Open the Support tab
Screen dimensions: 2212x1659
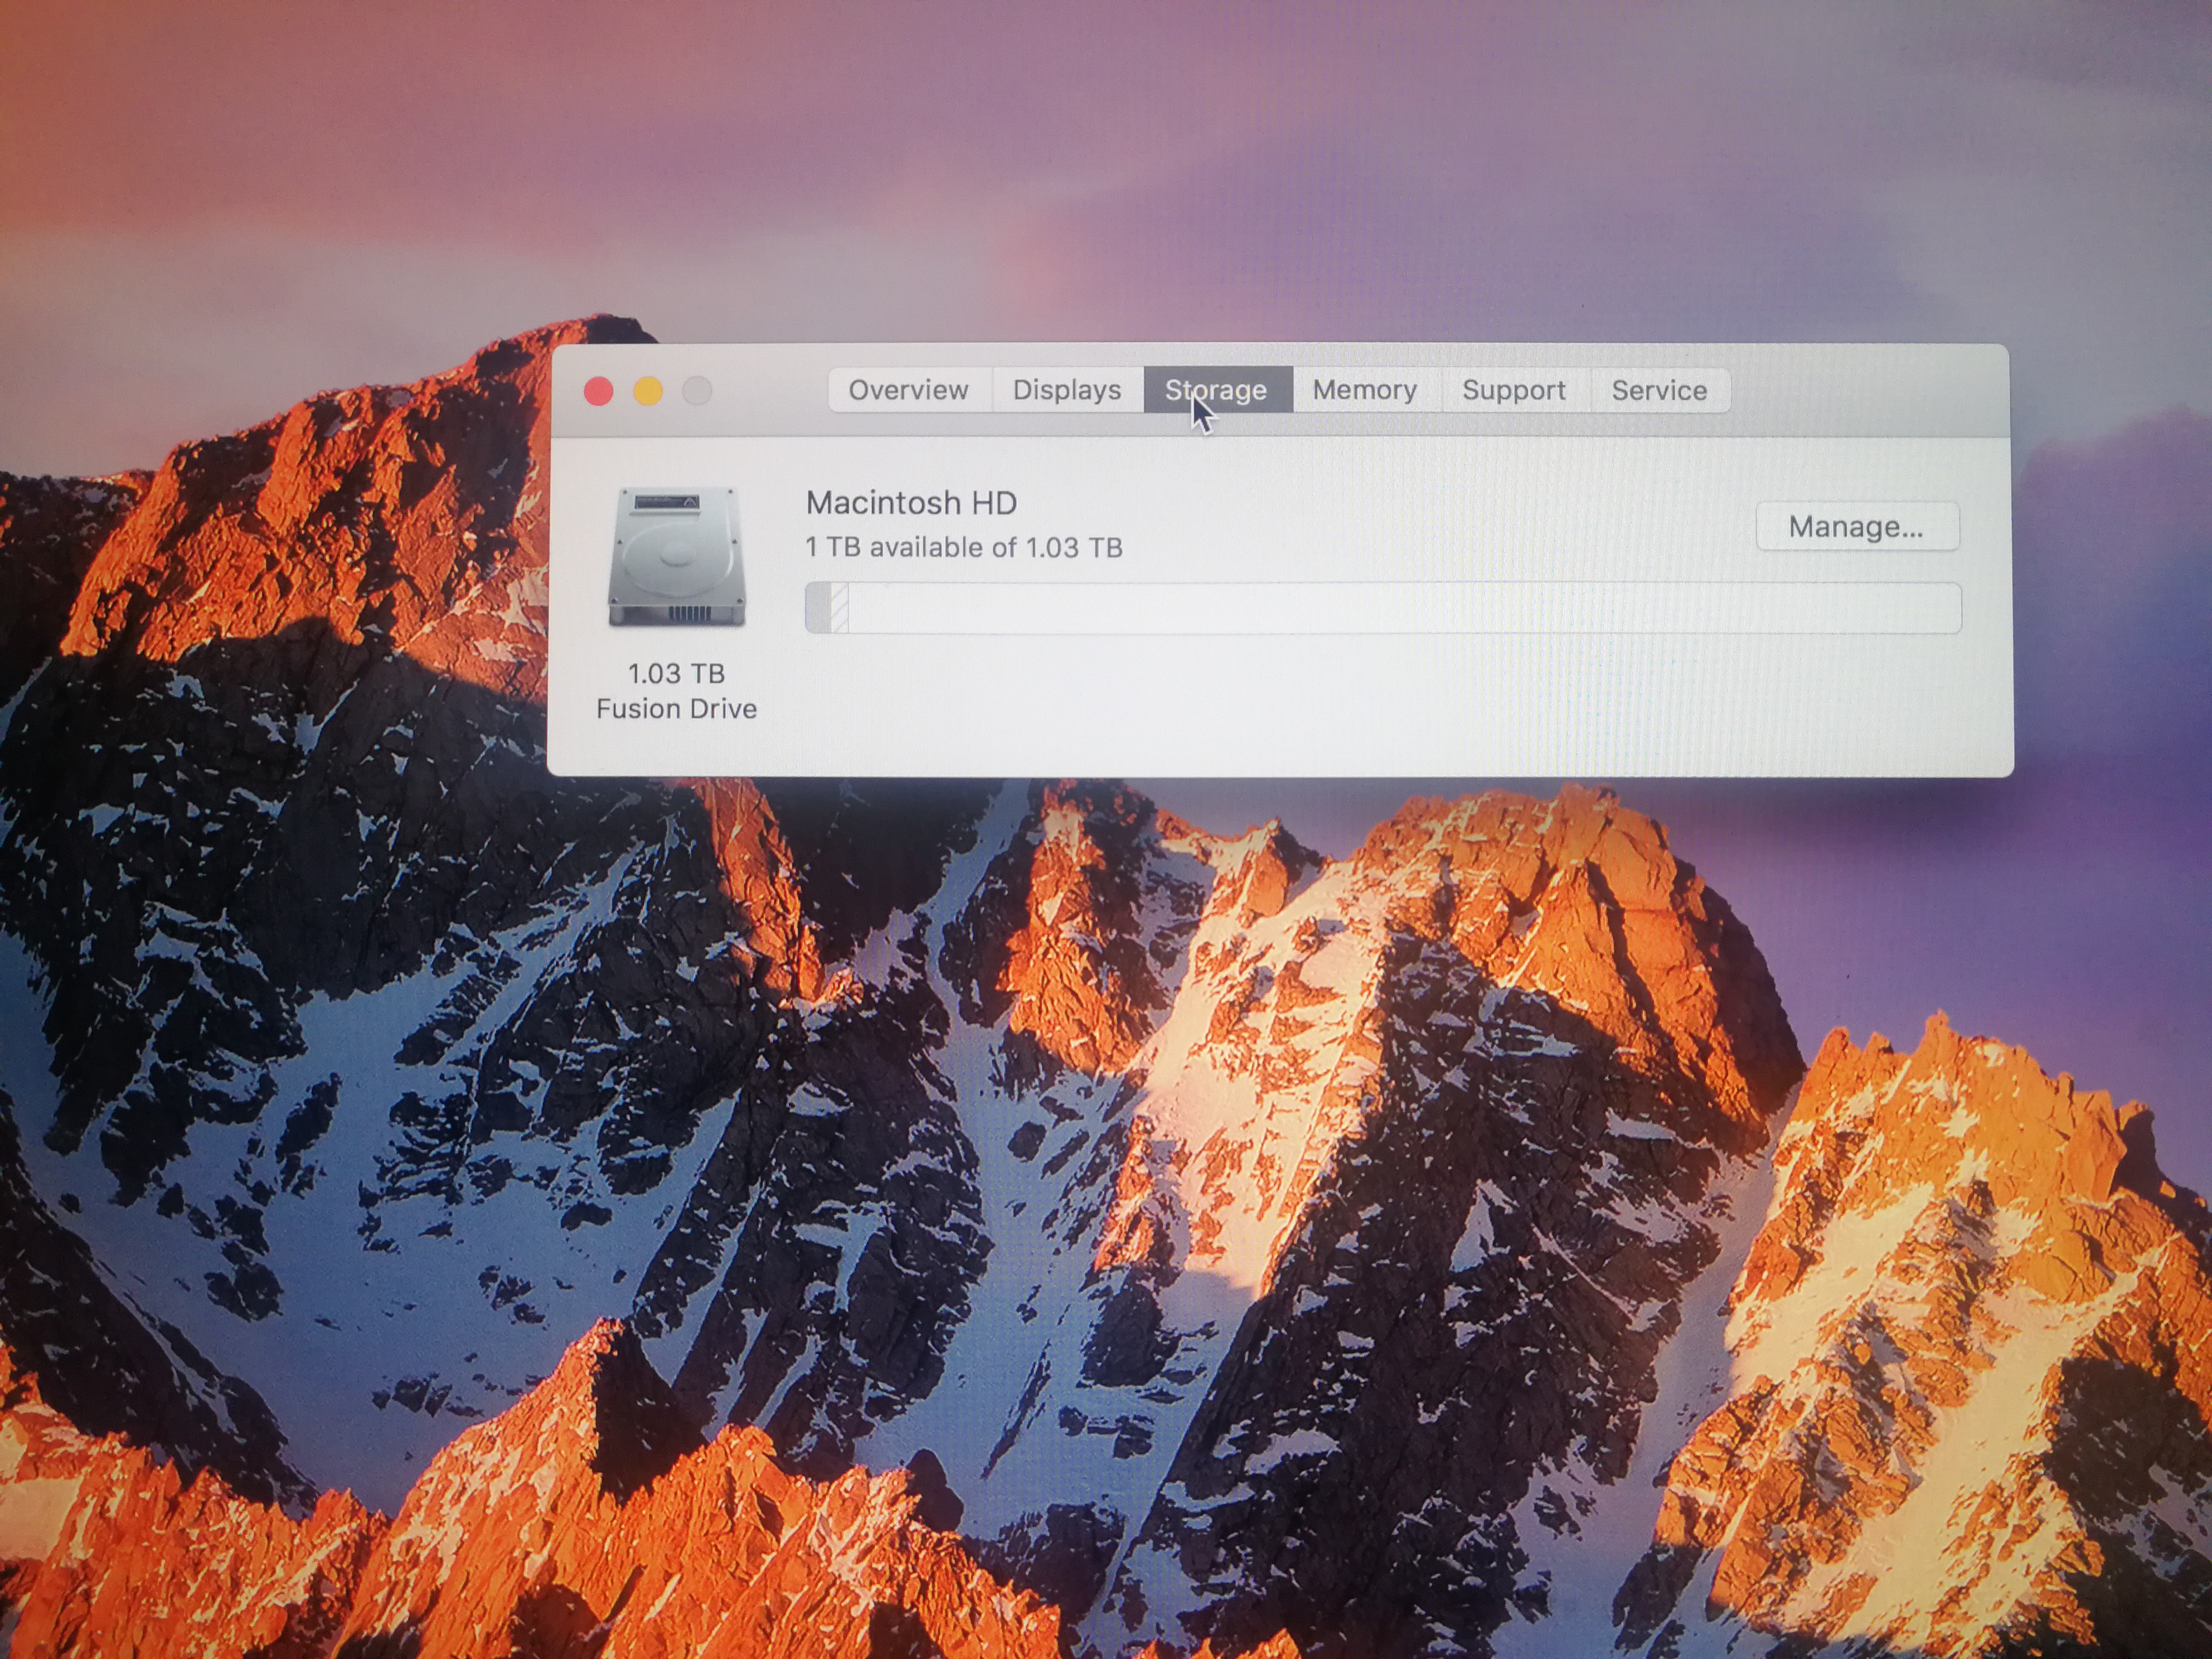(1514, 390)
